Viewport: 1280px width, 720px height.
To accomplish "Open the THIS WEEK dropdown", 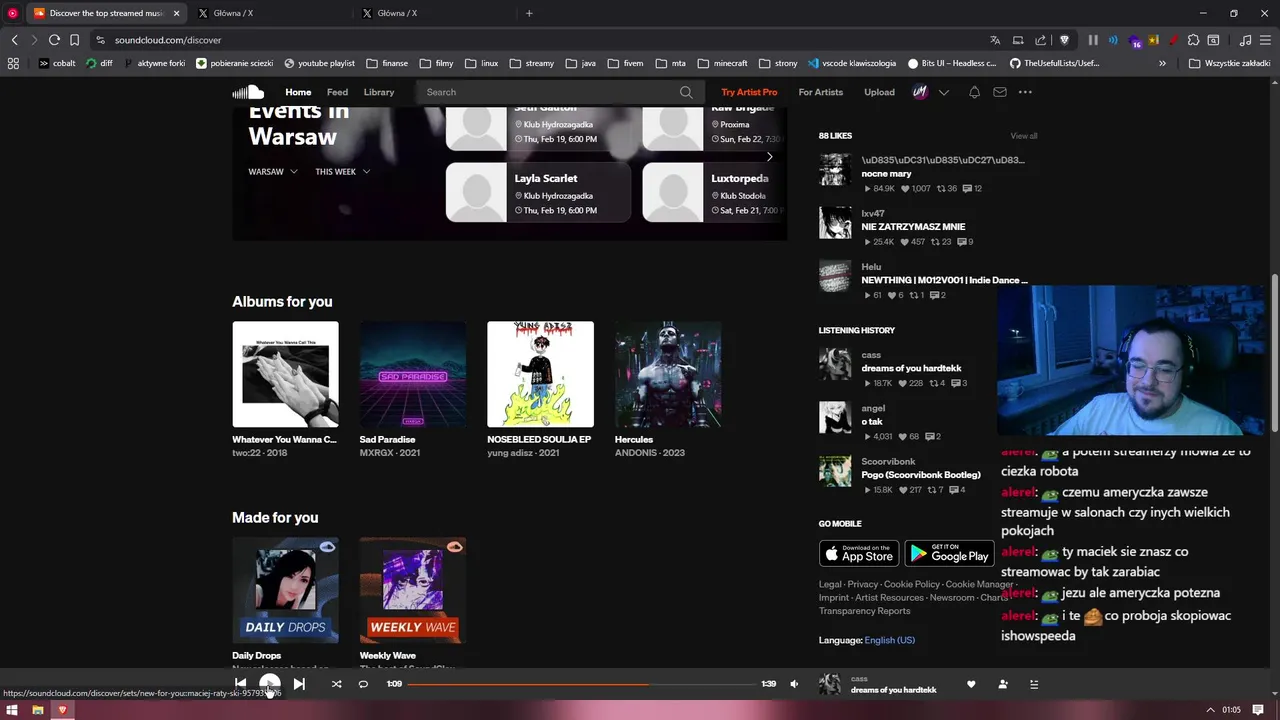I will [343, 172].
